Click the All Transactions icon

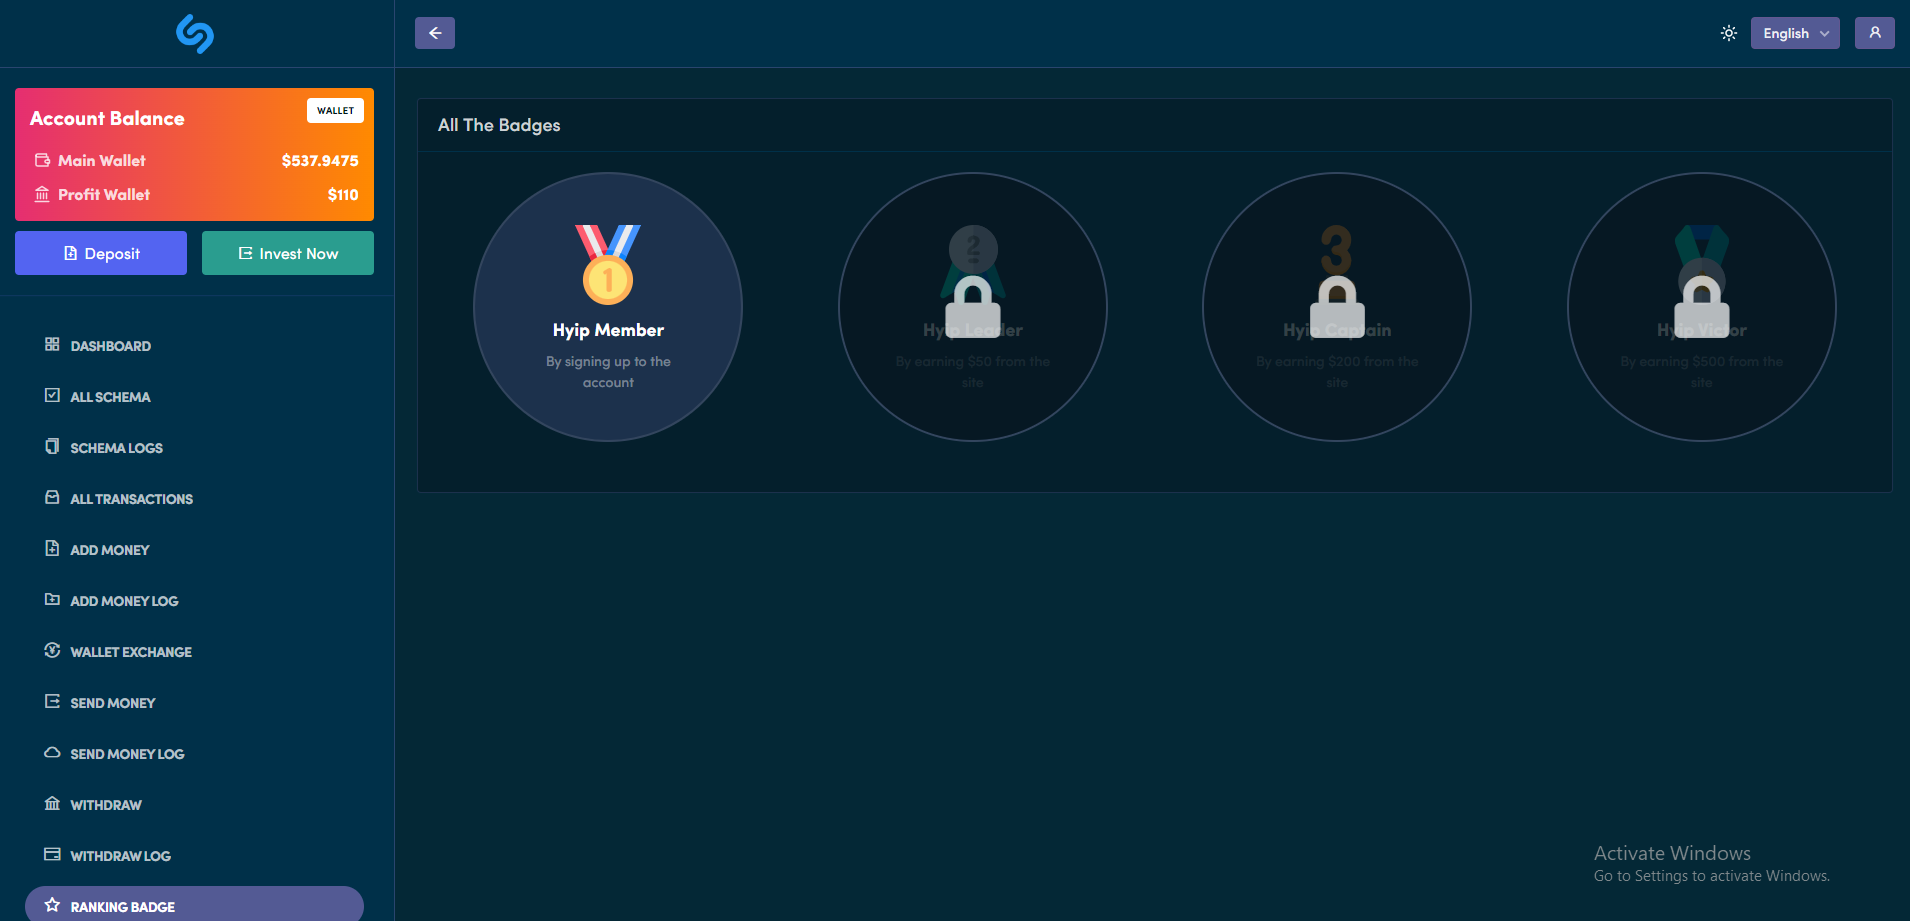coord(52,497)
